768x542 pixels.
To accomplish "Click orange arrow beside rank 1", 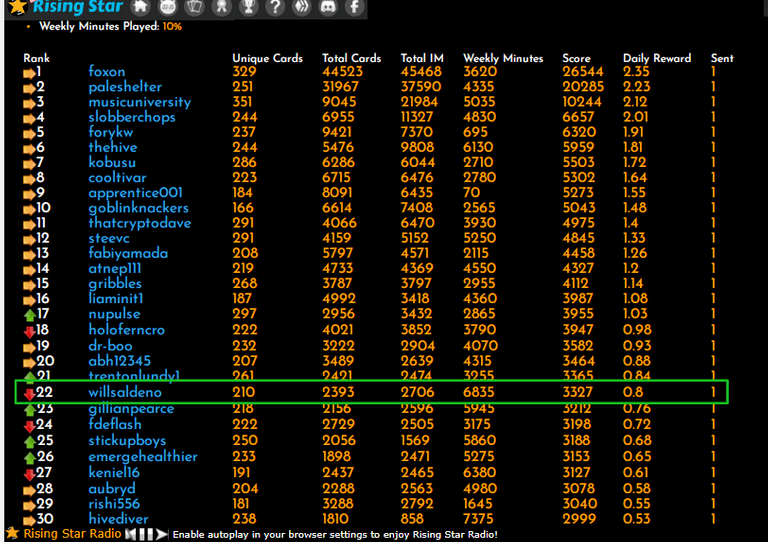I will click(x=29, y=73).
